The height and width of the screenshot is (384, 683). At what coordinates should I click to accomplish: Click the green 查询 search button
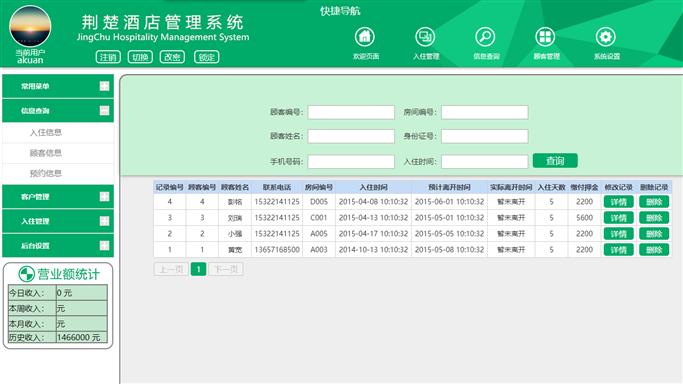[555, 161]
